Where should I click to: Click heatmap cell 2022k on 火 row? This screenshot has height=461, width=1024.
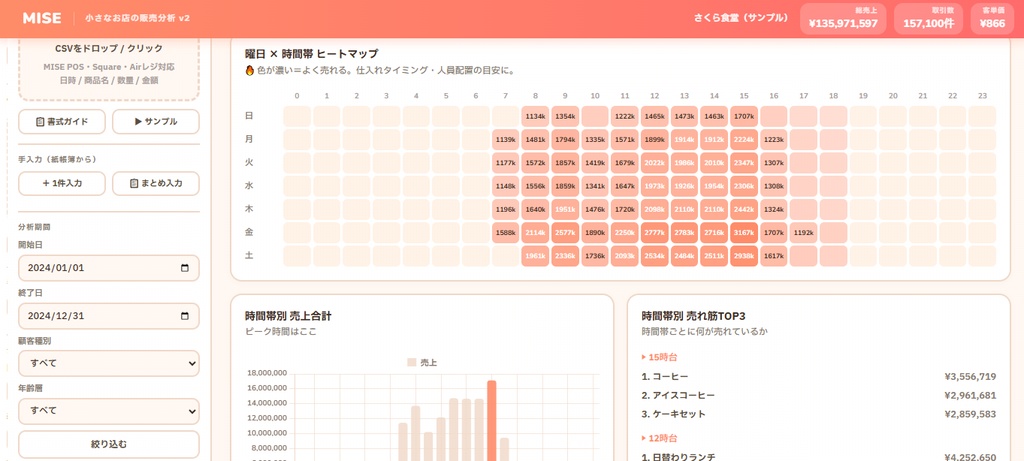click(654, 163)
